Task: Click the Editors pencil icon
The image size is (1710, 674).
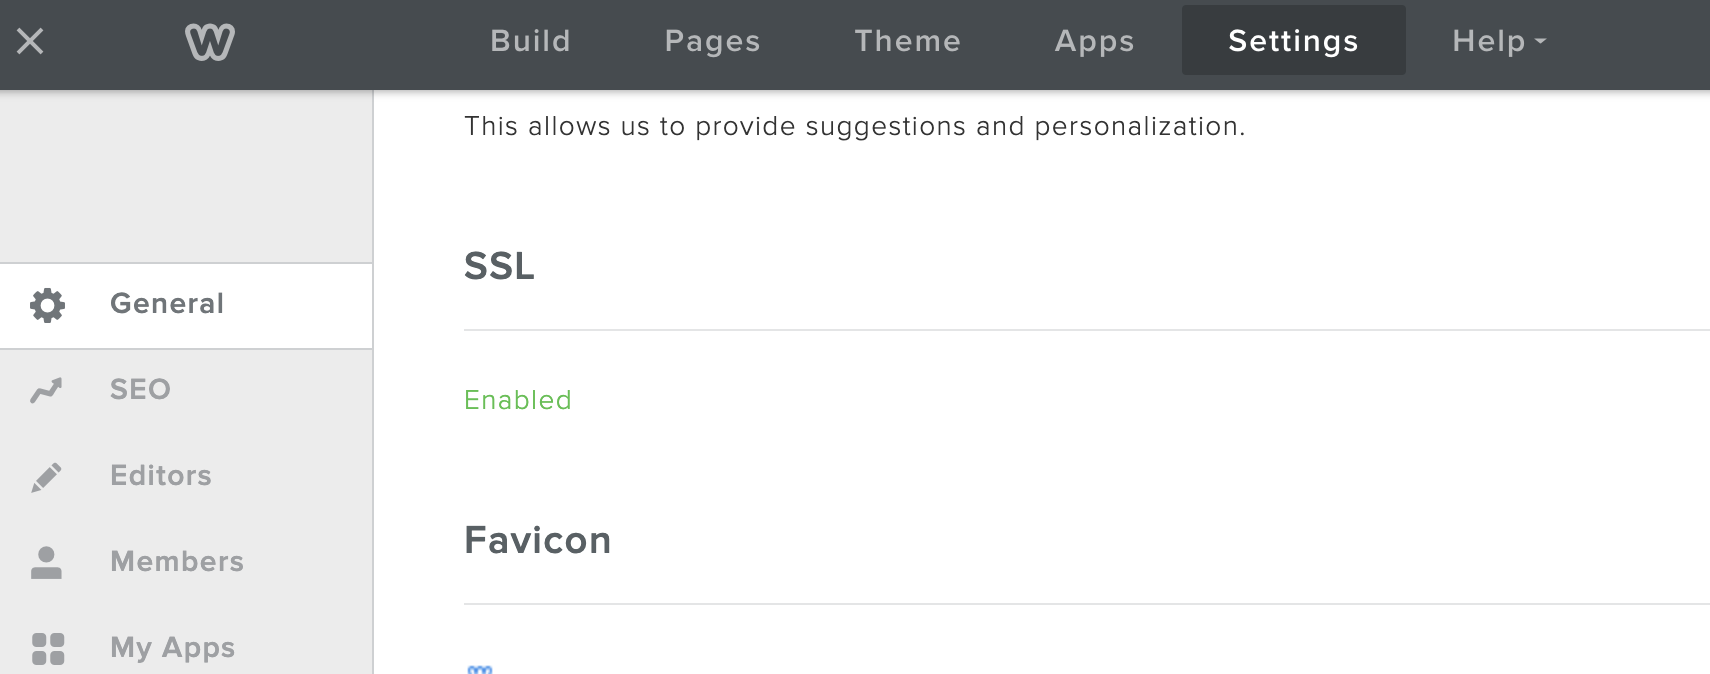Action: click(x=47, y=477)
